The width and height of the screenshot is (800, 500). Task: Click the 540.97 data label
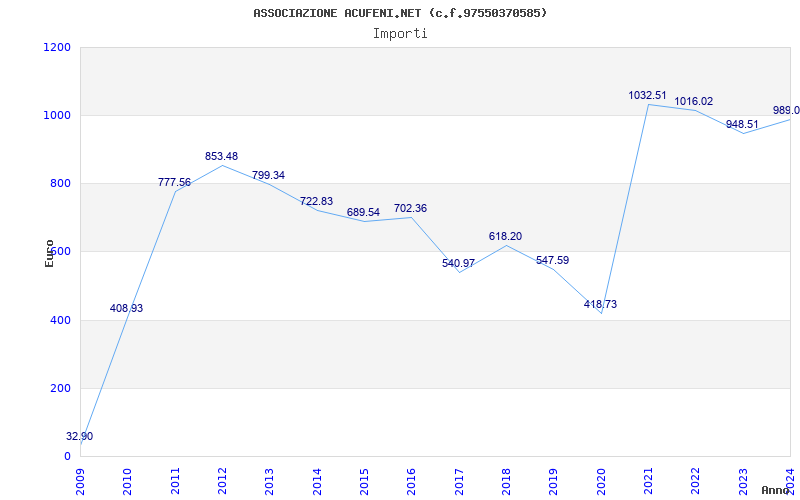(x=458, y=263)
